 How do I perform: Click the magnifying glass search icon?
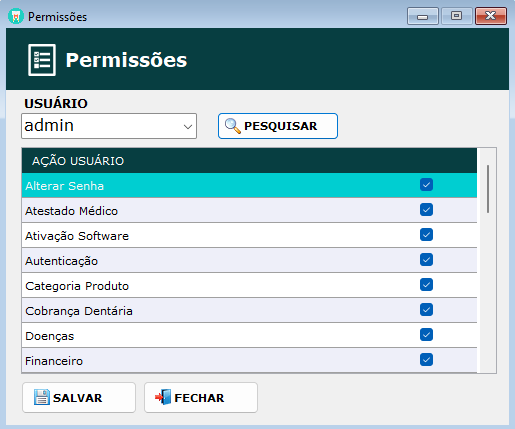click(x=232, y=126)
